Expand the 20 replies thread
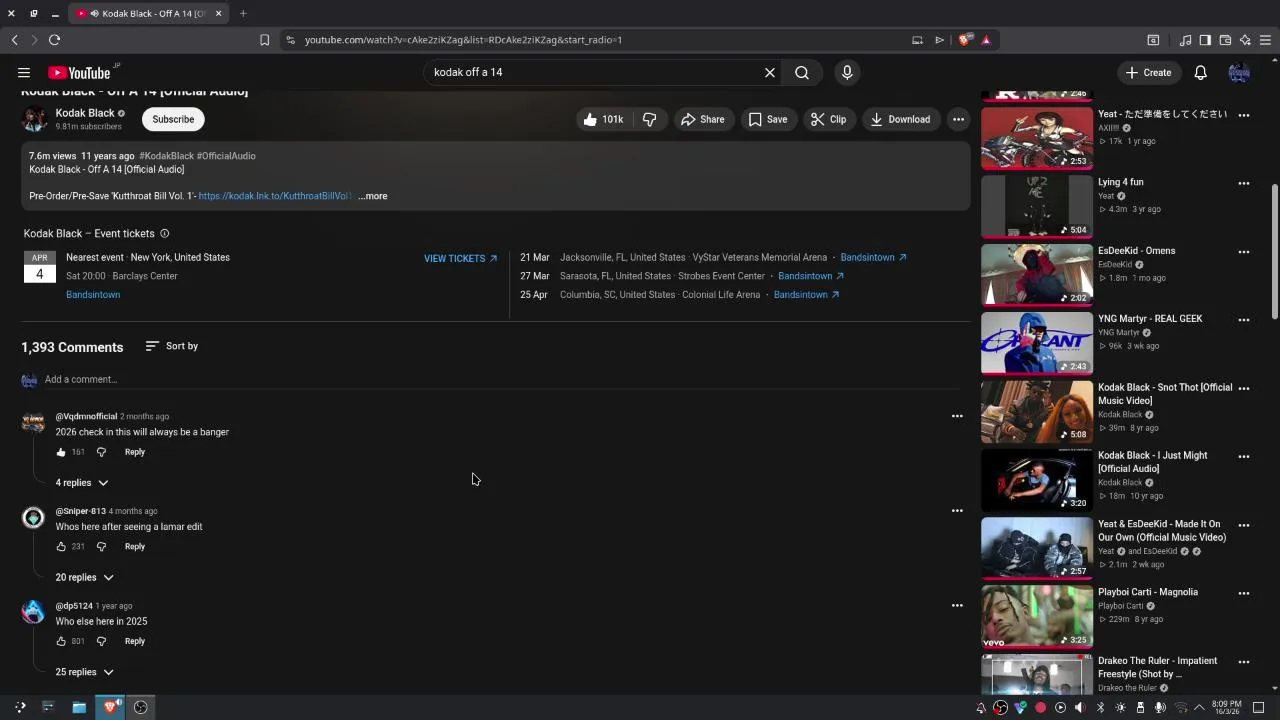 [x=84, y=578]
